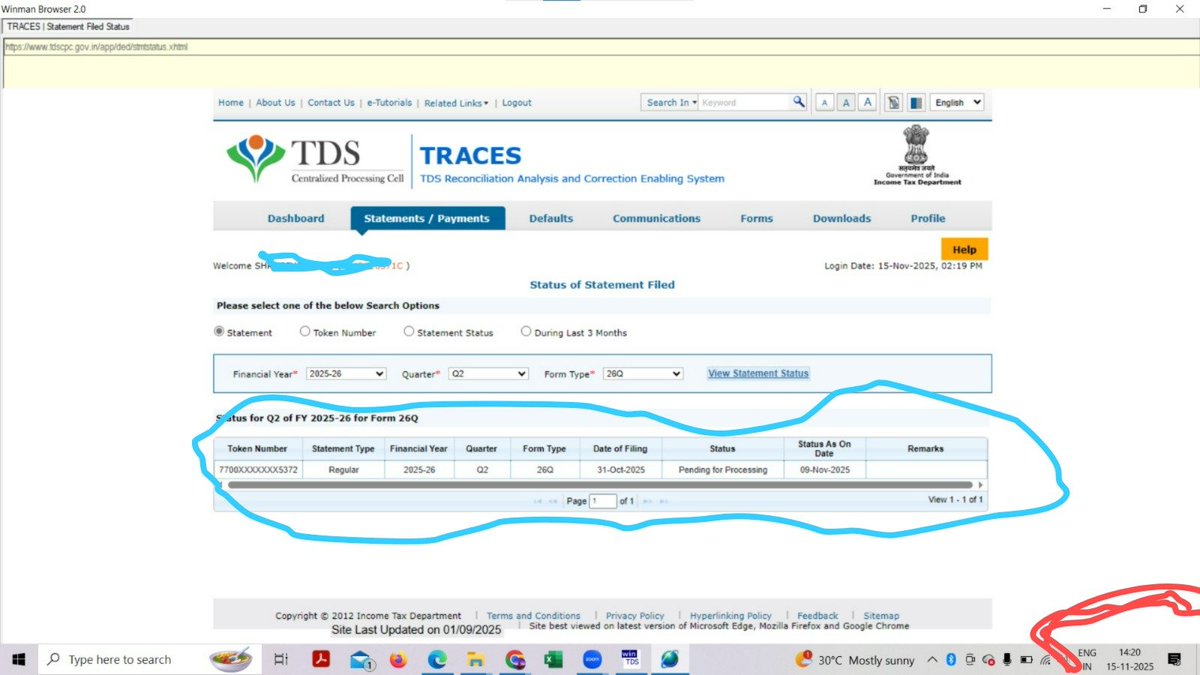Open the Financial Year dropdown

click(346, 373)
